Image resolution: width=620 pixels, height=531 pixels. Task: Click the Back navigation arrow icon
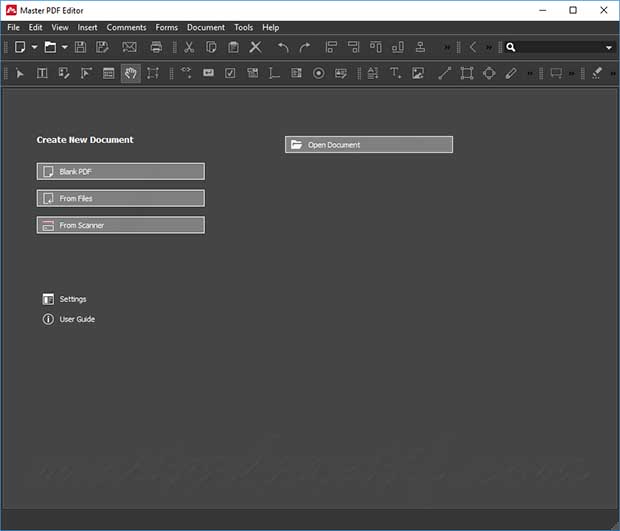click(x=473, y=47)
